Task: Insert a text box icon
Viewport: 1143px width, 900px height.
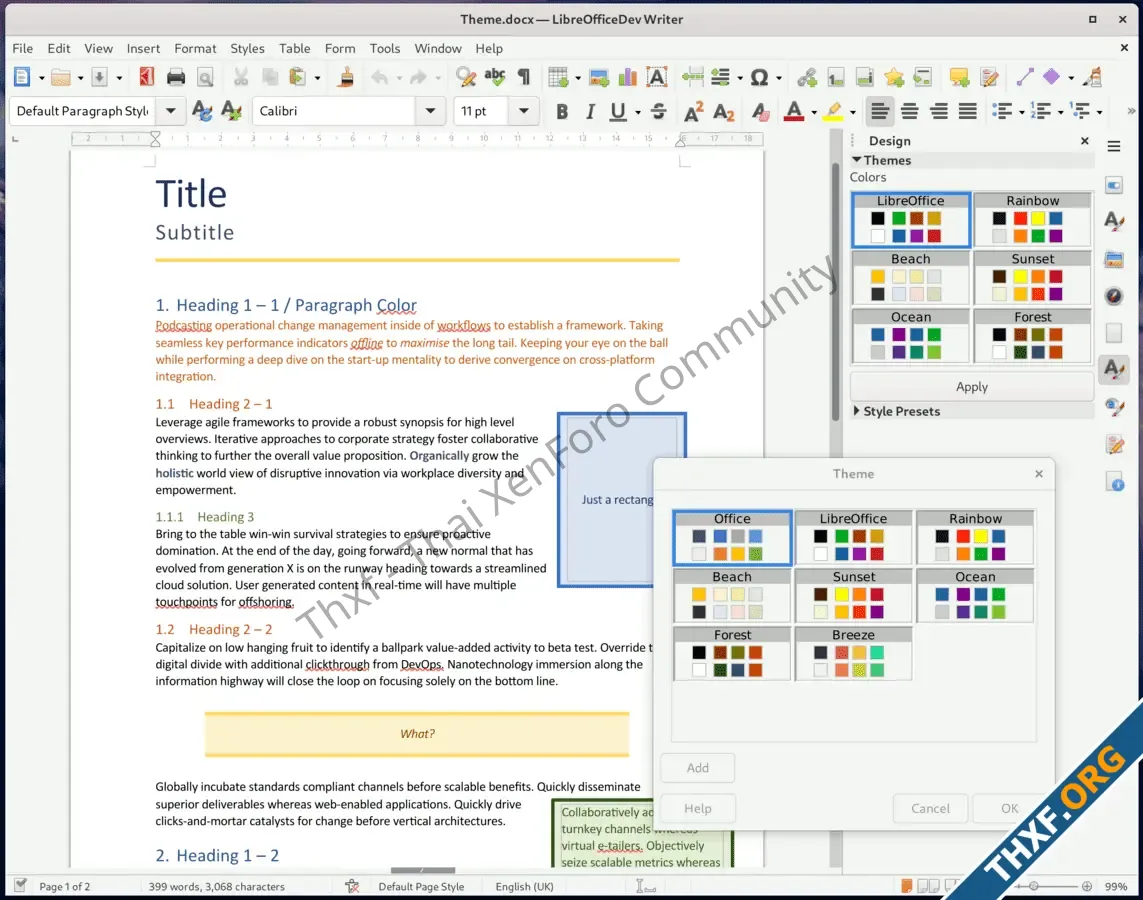Action: click(657, 77)
